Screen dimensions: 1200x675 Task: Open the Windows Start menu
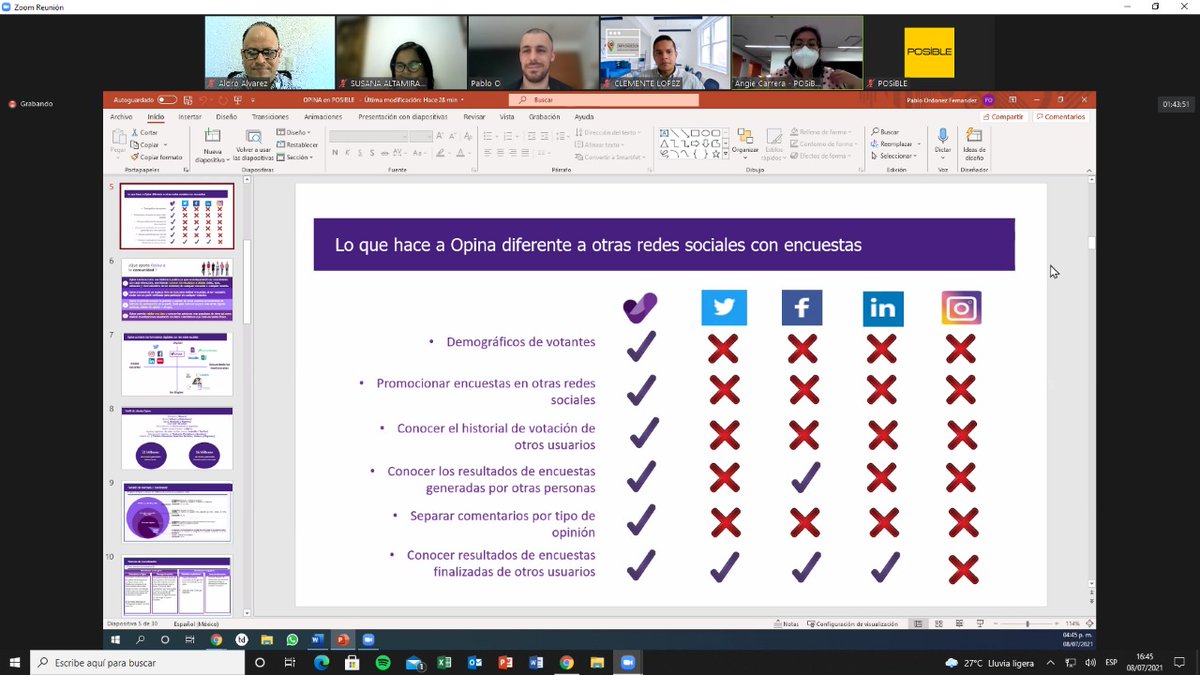tap(14, 662)
